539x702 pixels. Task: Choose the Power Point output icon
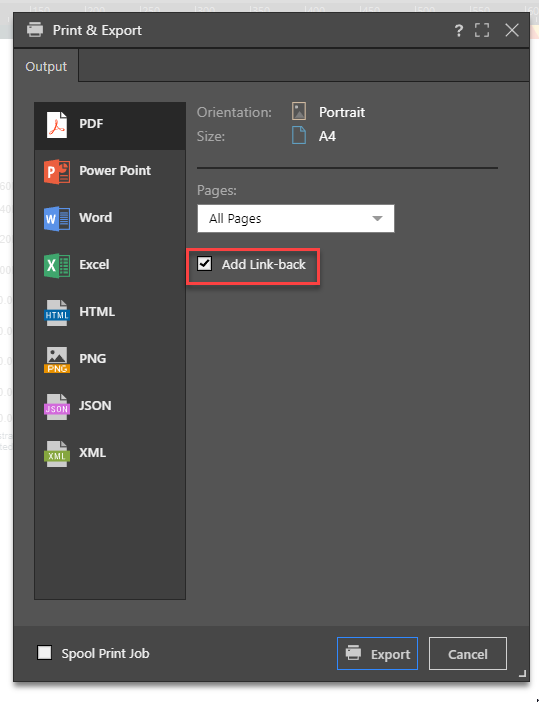[57, 171]
